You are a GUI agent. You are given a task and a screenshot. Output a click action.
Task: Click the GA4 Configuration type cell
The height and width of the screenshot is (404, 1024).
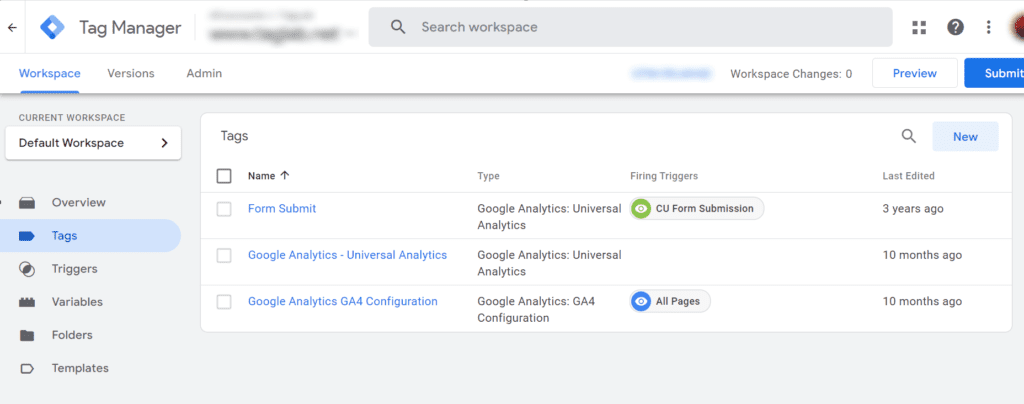(536, 310)
